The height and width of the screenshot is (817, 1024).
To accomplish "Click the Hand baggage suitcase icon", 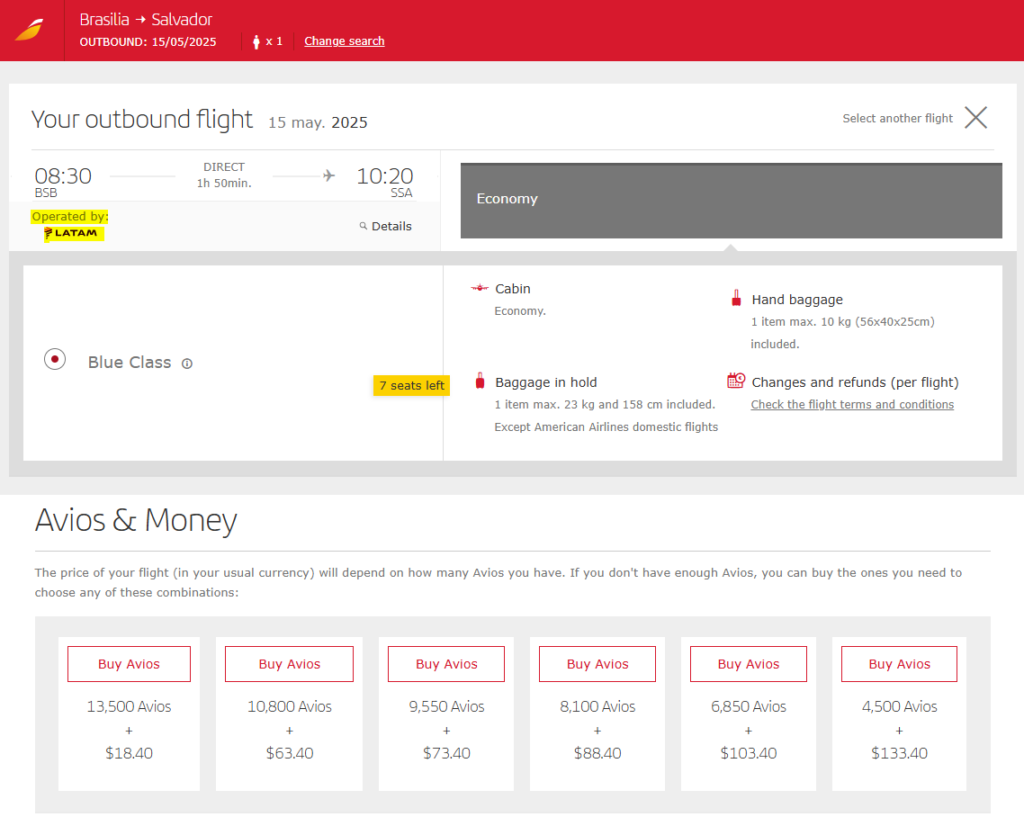I will click(x=736, y=298).
